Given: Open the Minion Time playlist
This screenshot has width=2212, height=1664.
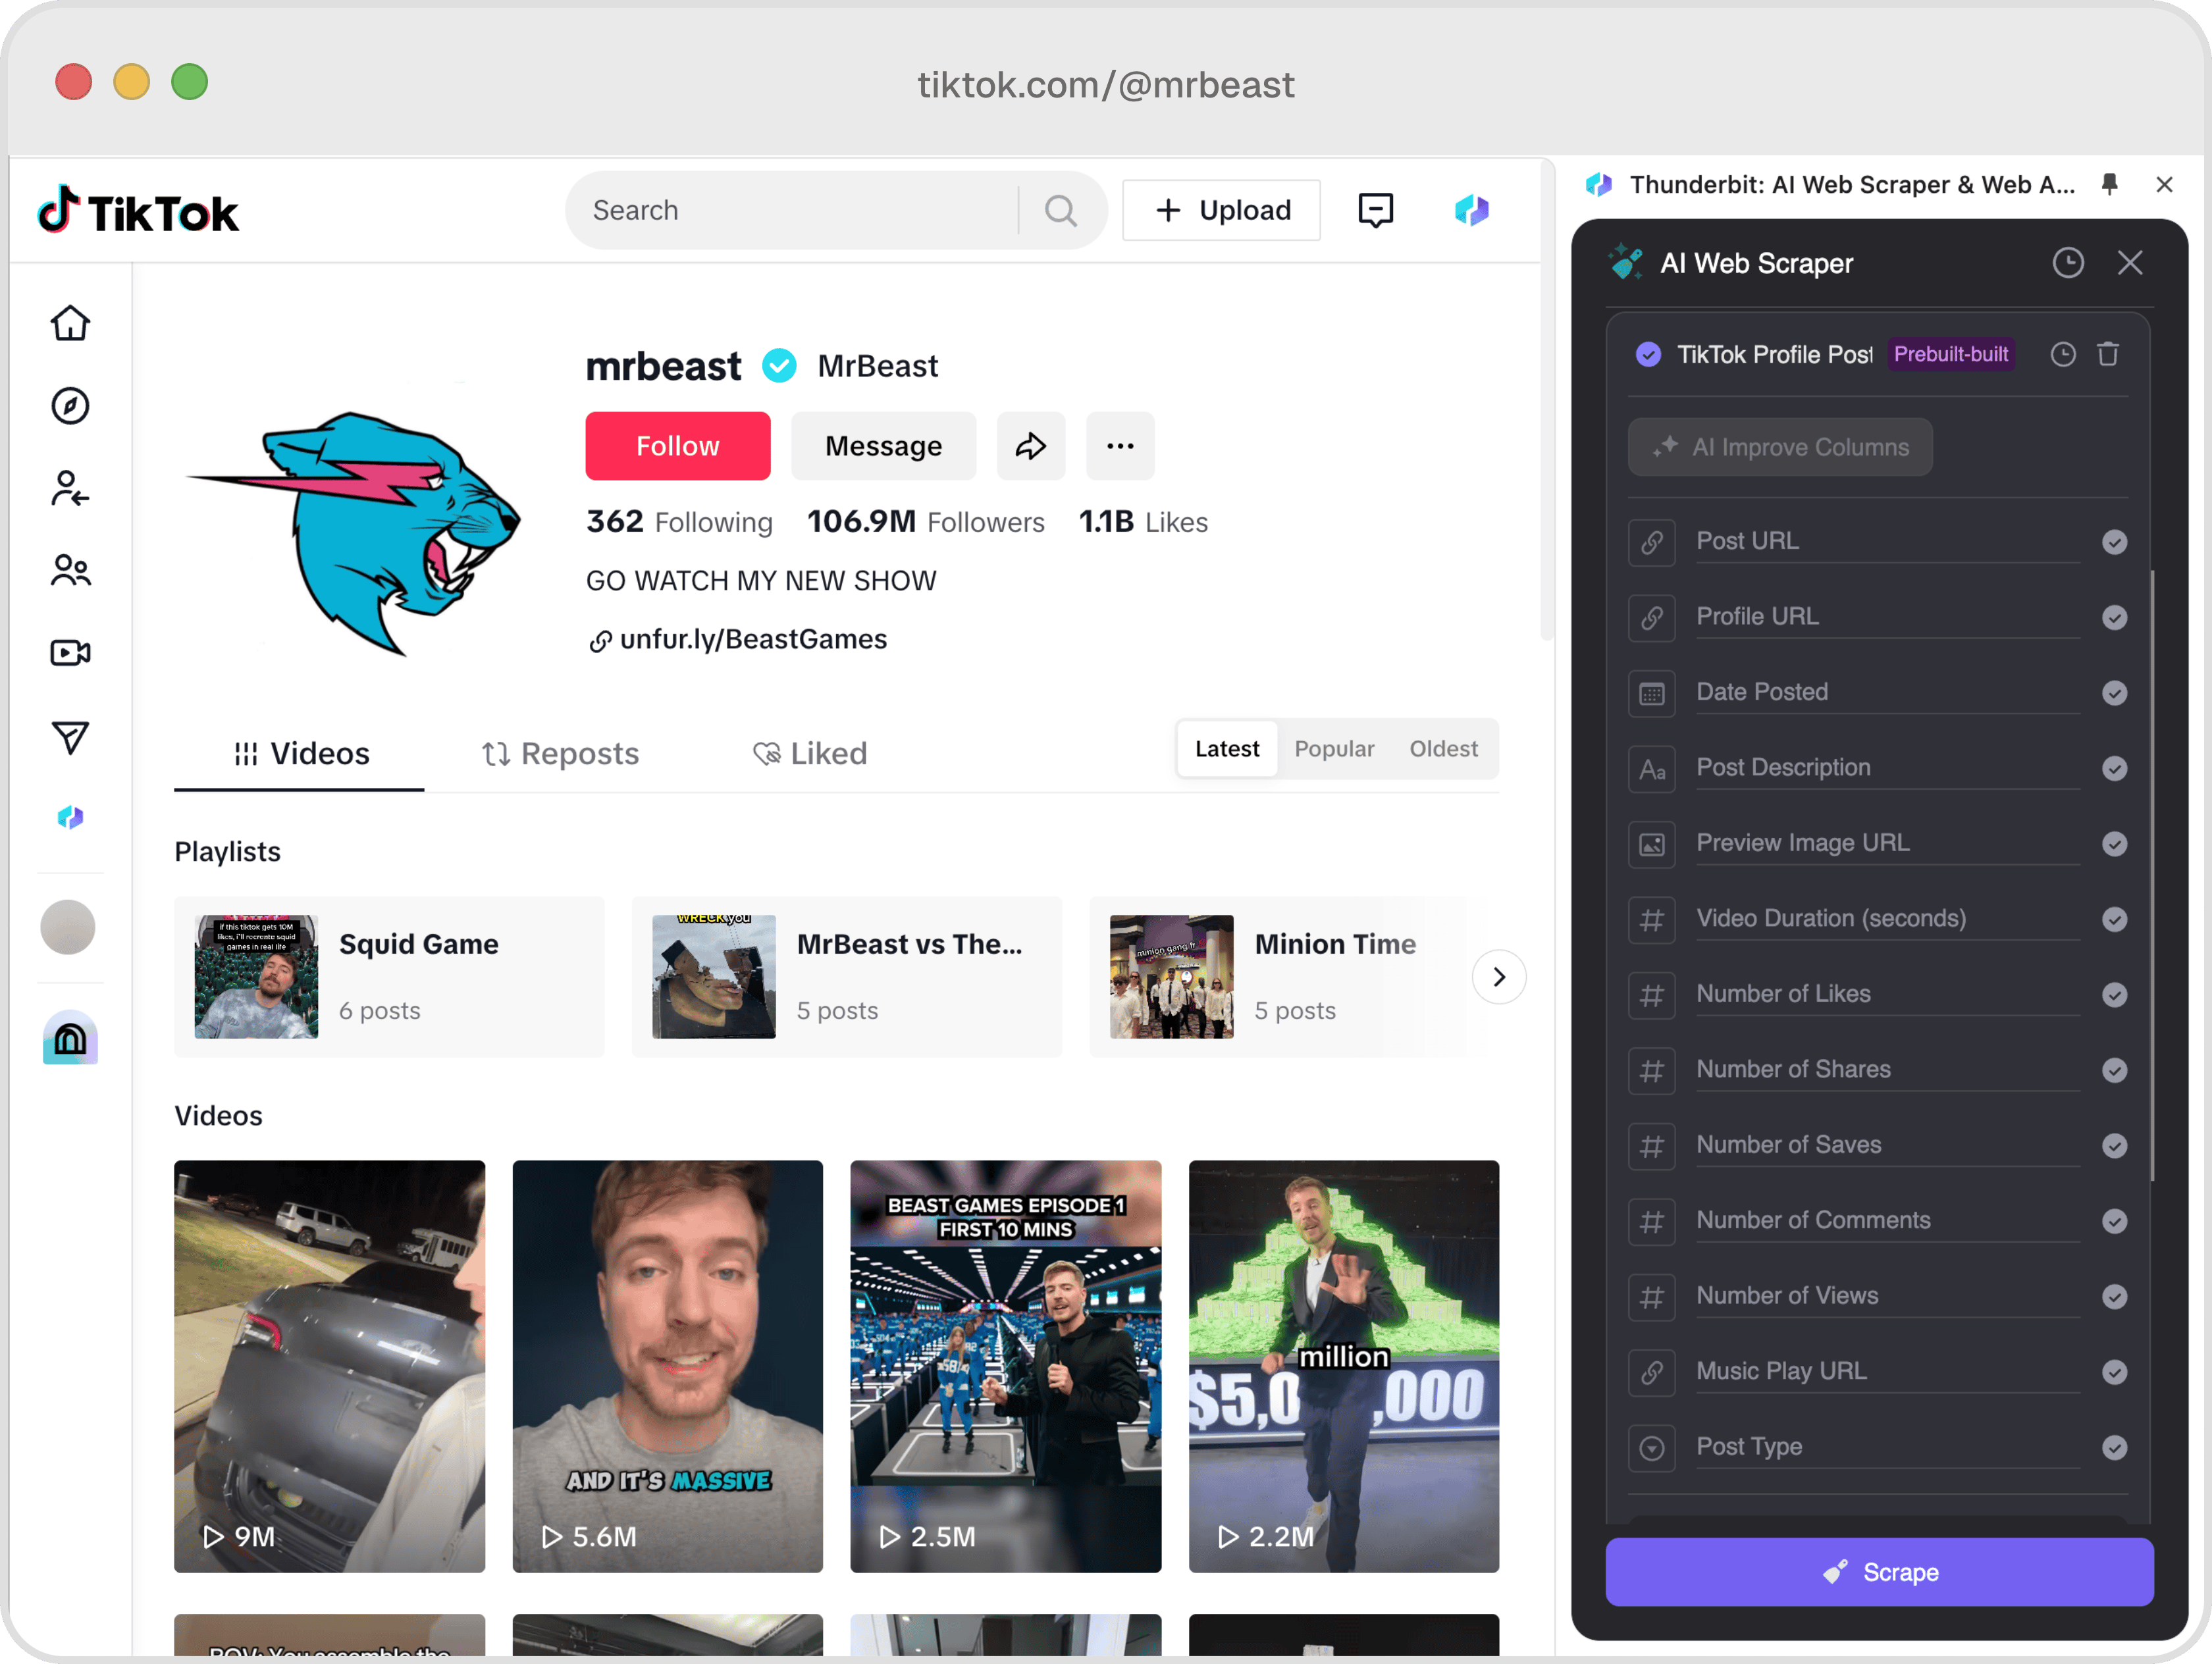Looking at the screenshot, I should pos(1279,977).
